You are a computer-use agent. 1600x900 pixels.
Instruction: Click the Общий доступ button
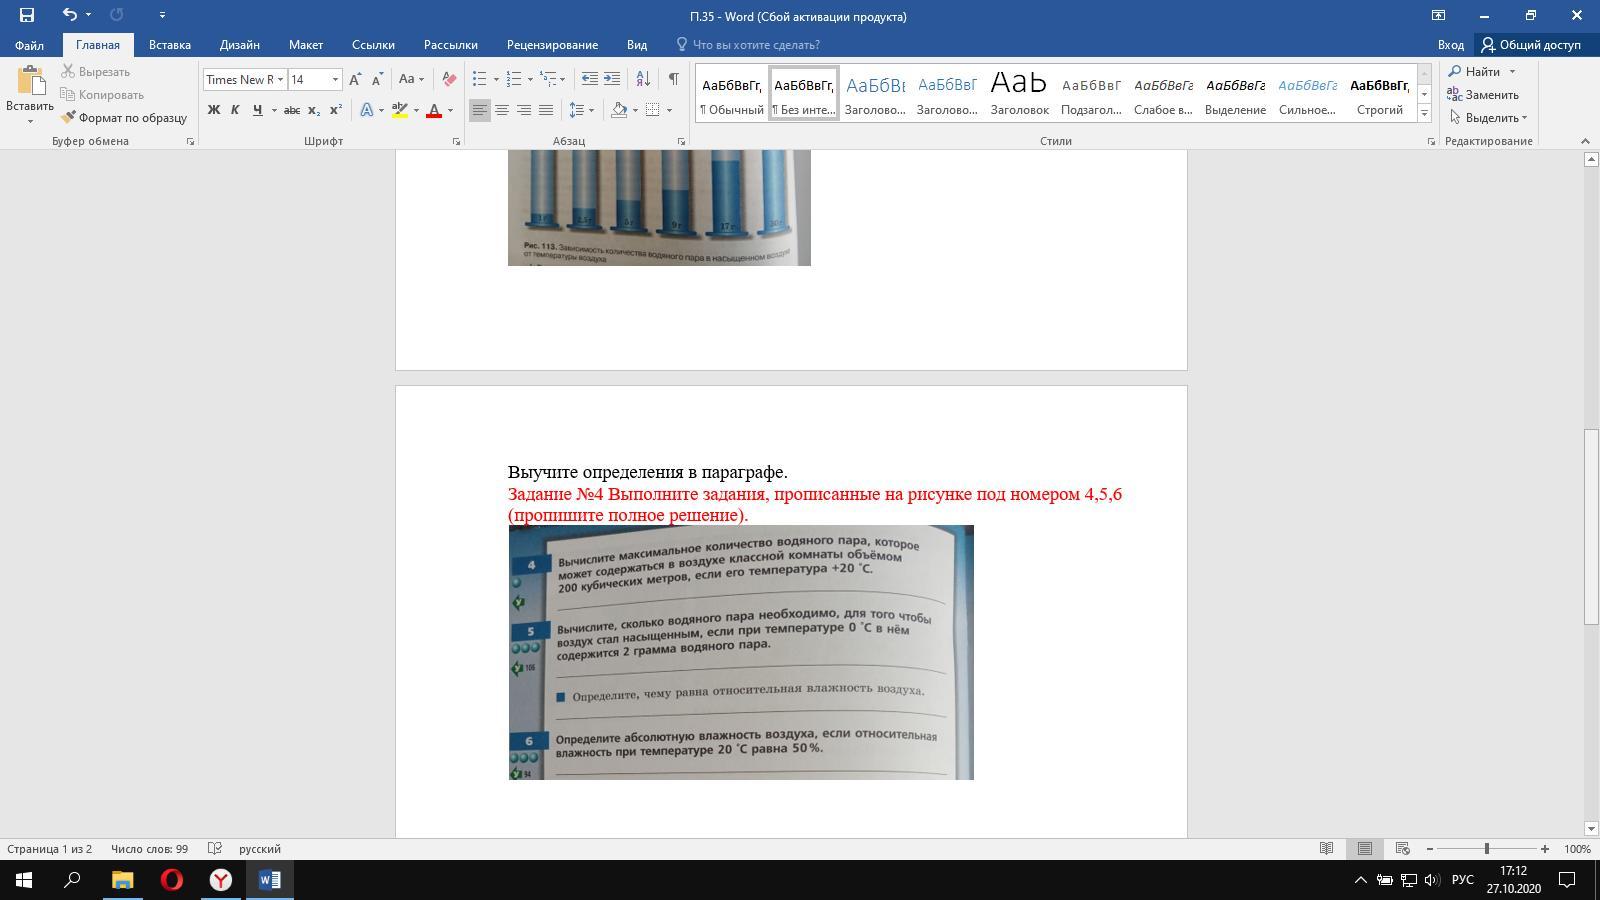pyautogui.click(x=1531, y=45)
